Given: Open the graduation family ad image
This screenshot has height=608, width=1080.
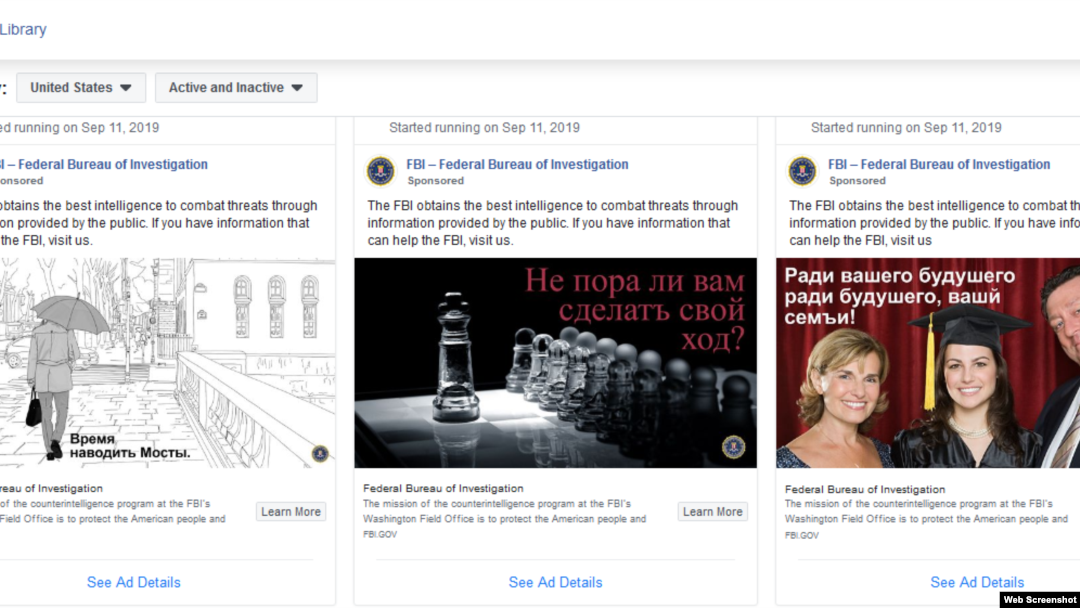Looking at the screenshot, I should (928, 363).
